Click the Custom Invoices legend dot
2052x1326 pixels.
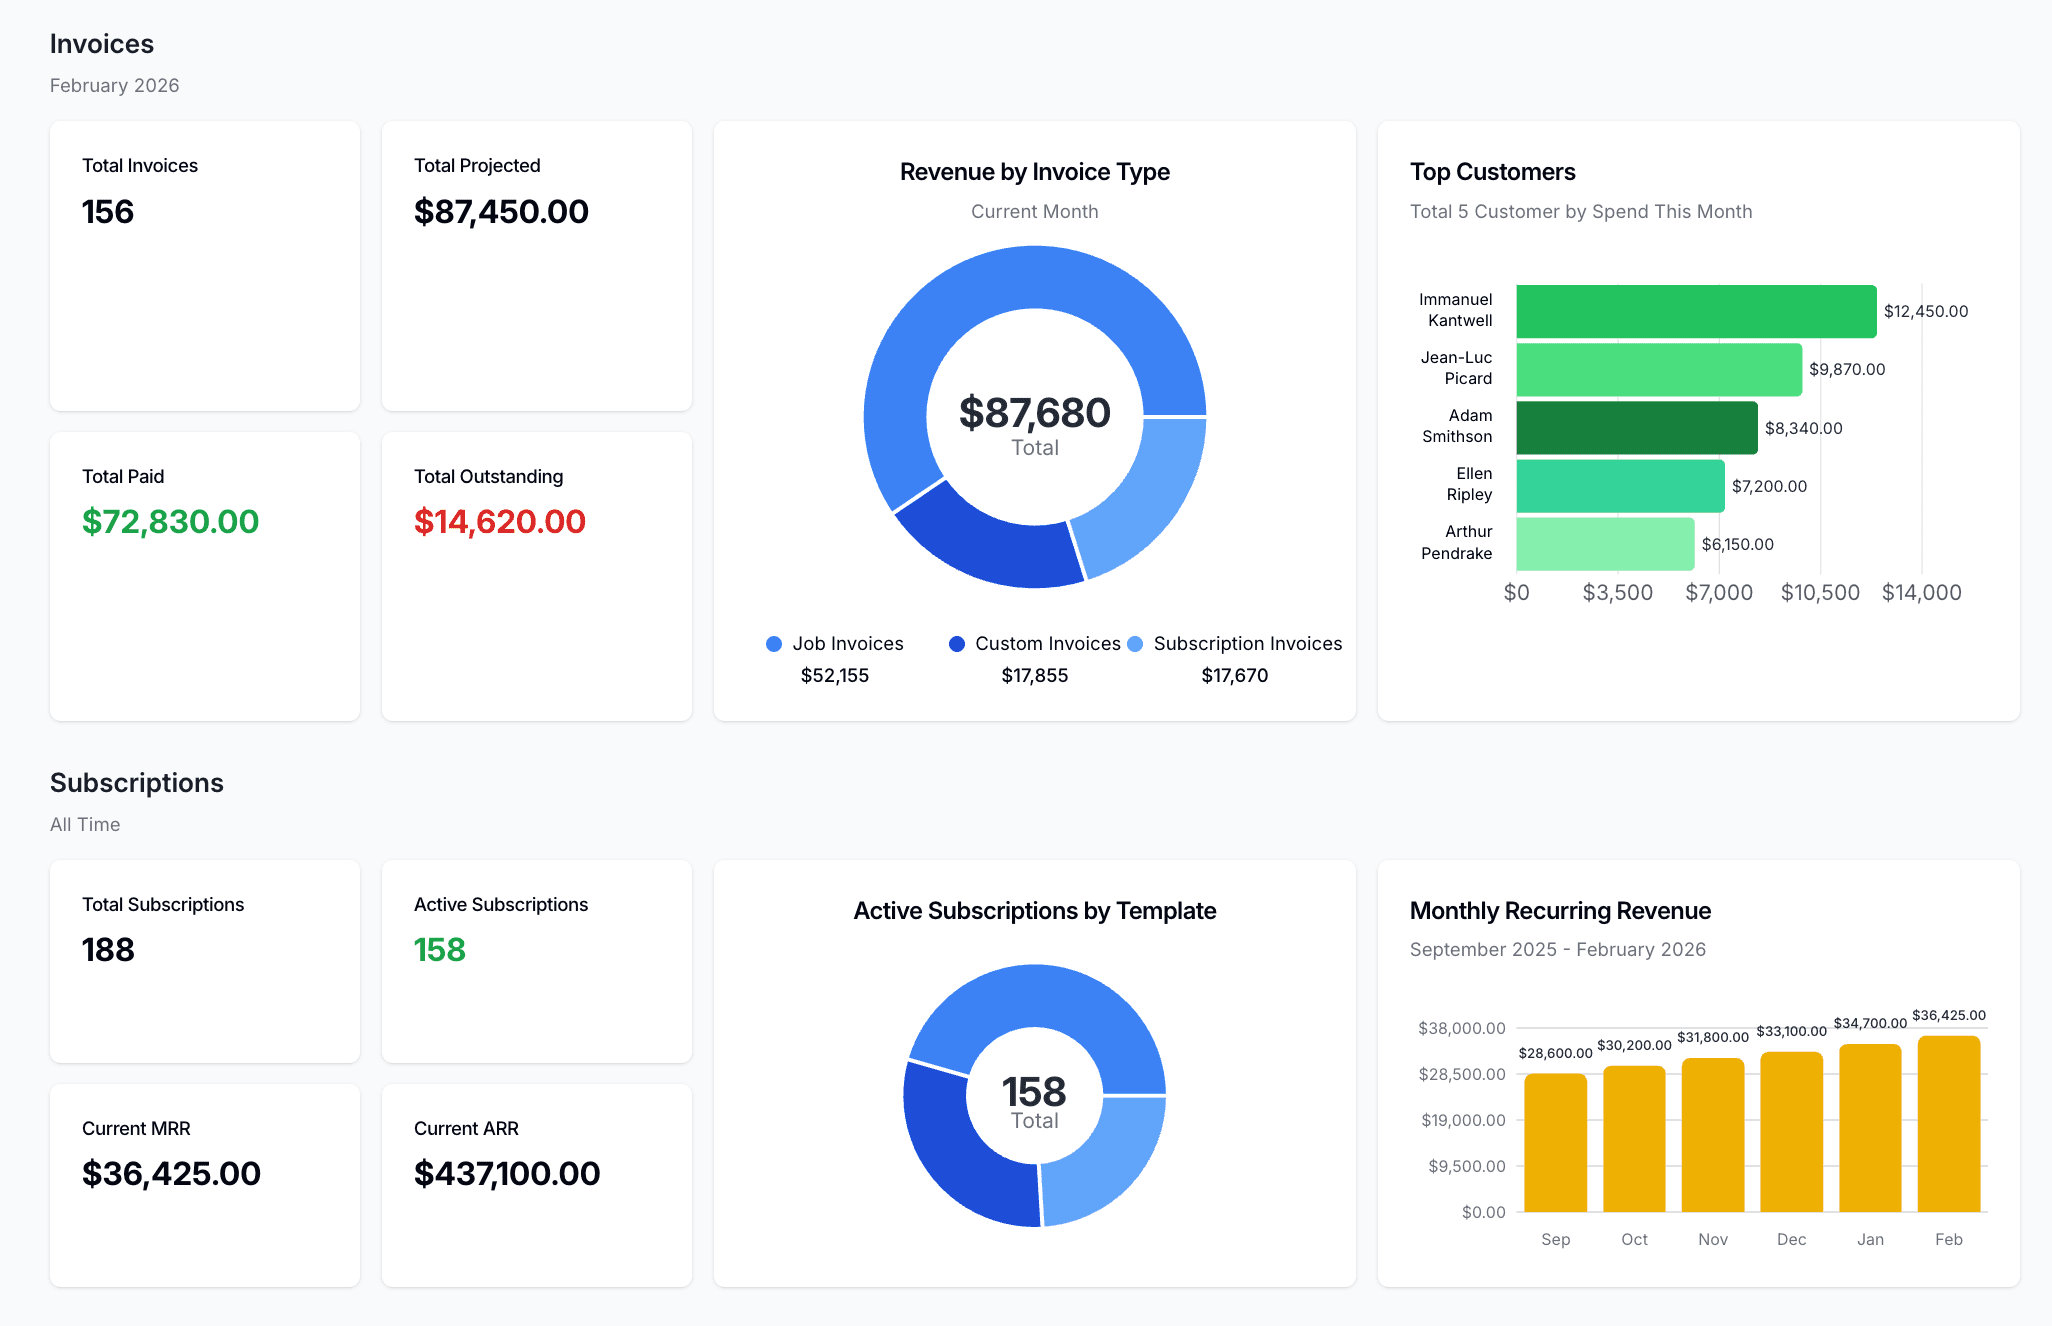957,644
